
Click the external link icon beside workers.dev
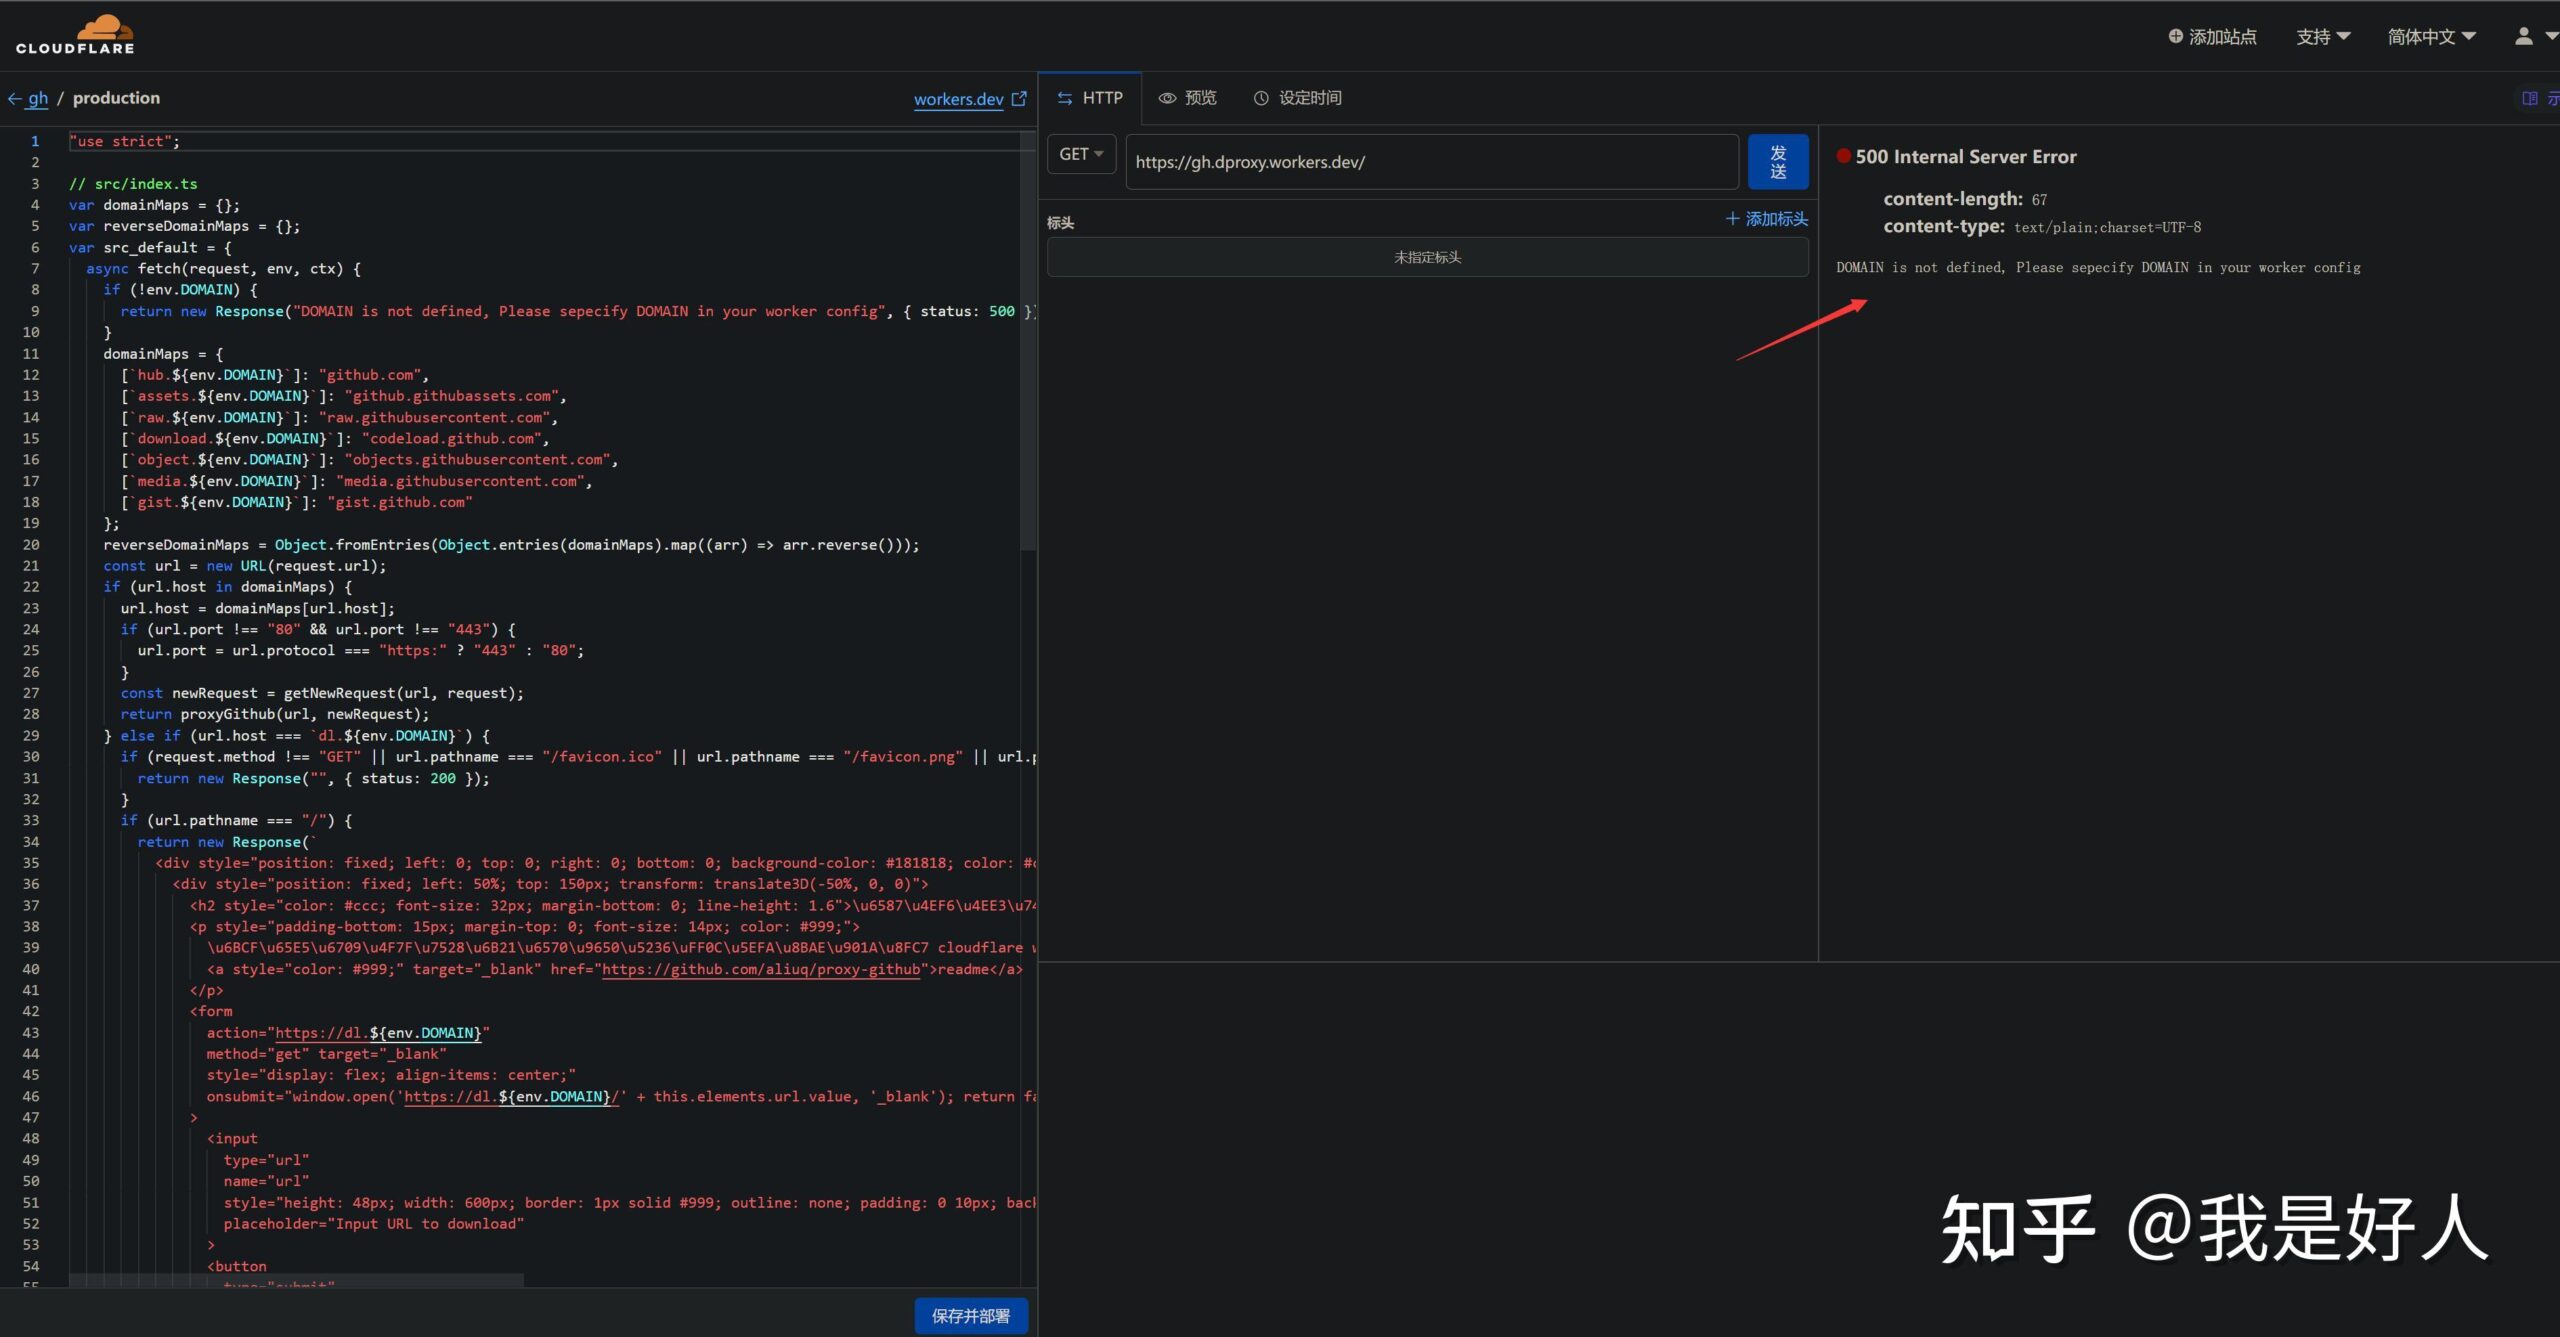tap(1019, 99)
